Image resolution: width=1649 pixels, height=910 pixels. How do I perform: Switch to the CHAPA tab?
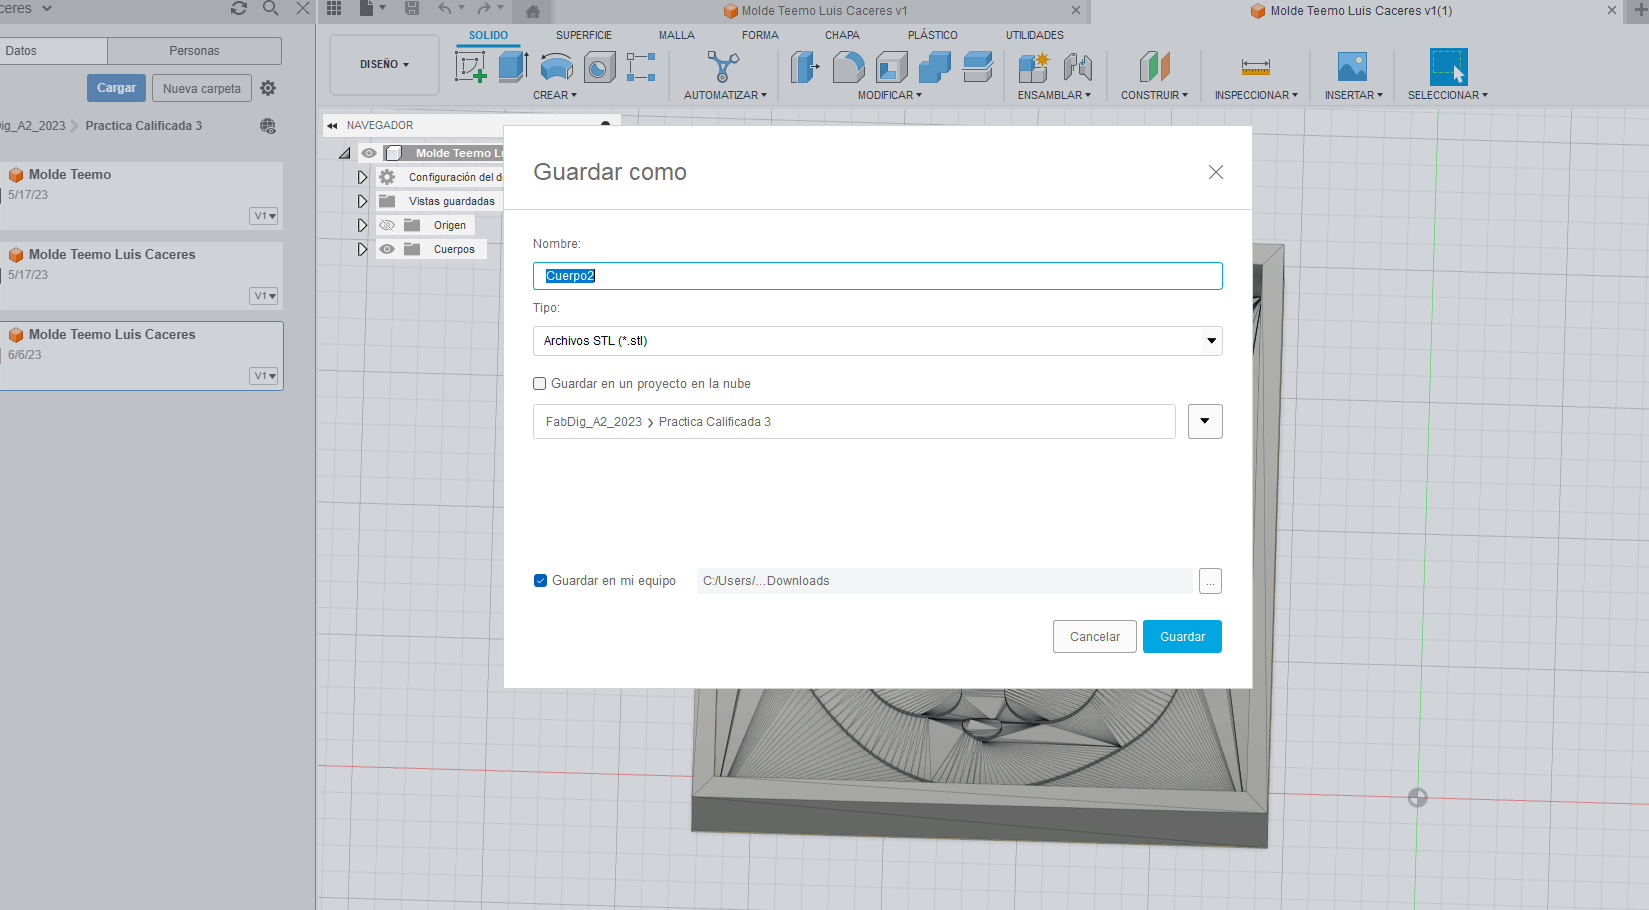[842, 35]
